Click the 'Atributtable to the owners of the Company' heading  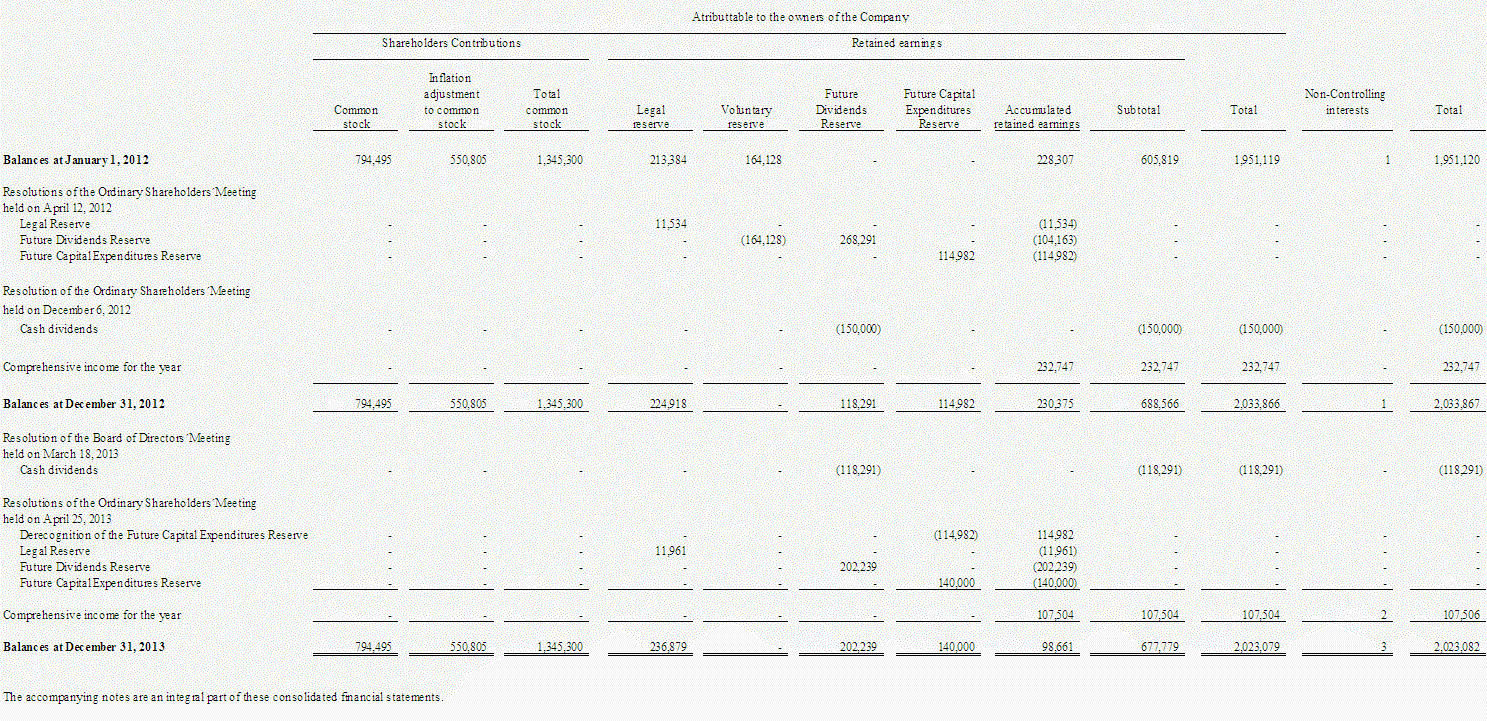pyautogui.click(x=799, y=17)
